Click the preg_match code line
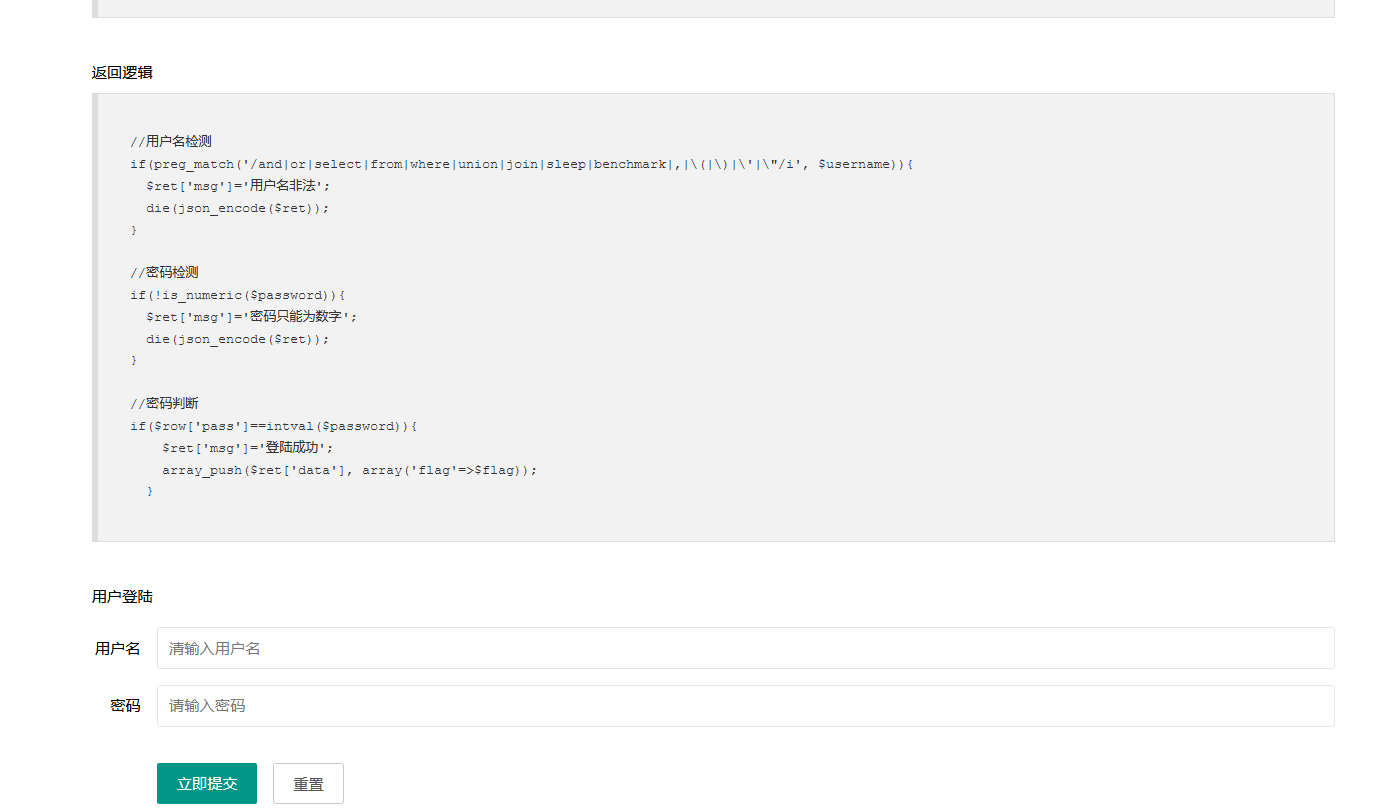 522,164
